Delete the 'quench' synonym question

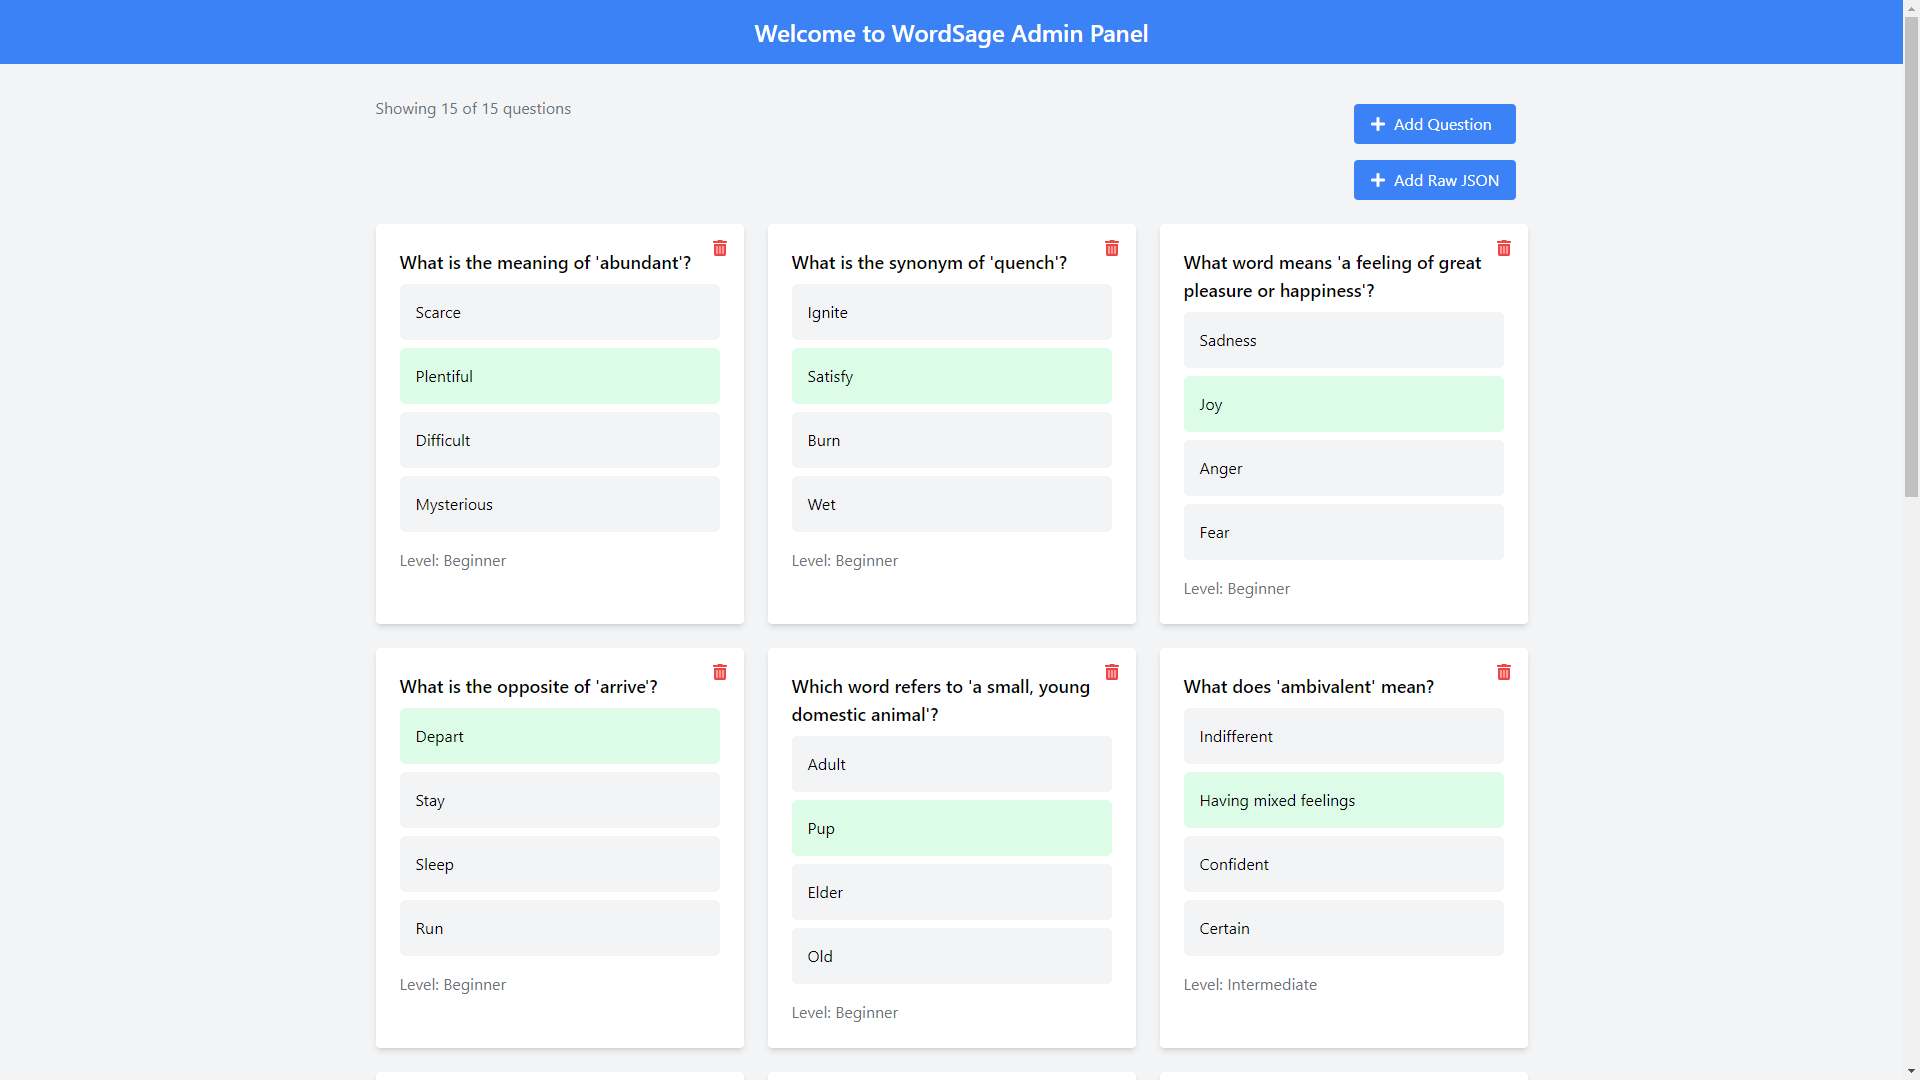click(x=1112, y=248)
